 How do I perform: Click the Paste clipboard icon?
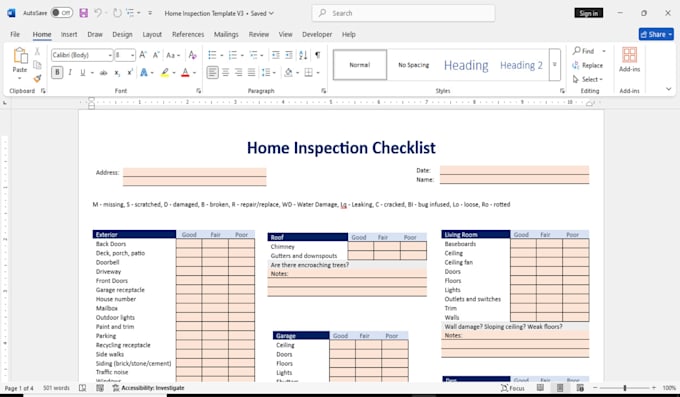tap(20, 56)
